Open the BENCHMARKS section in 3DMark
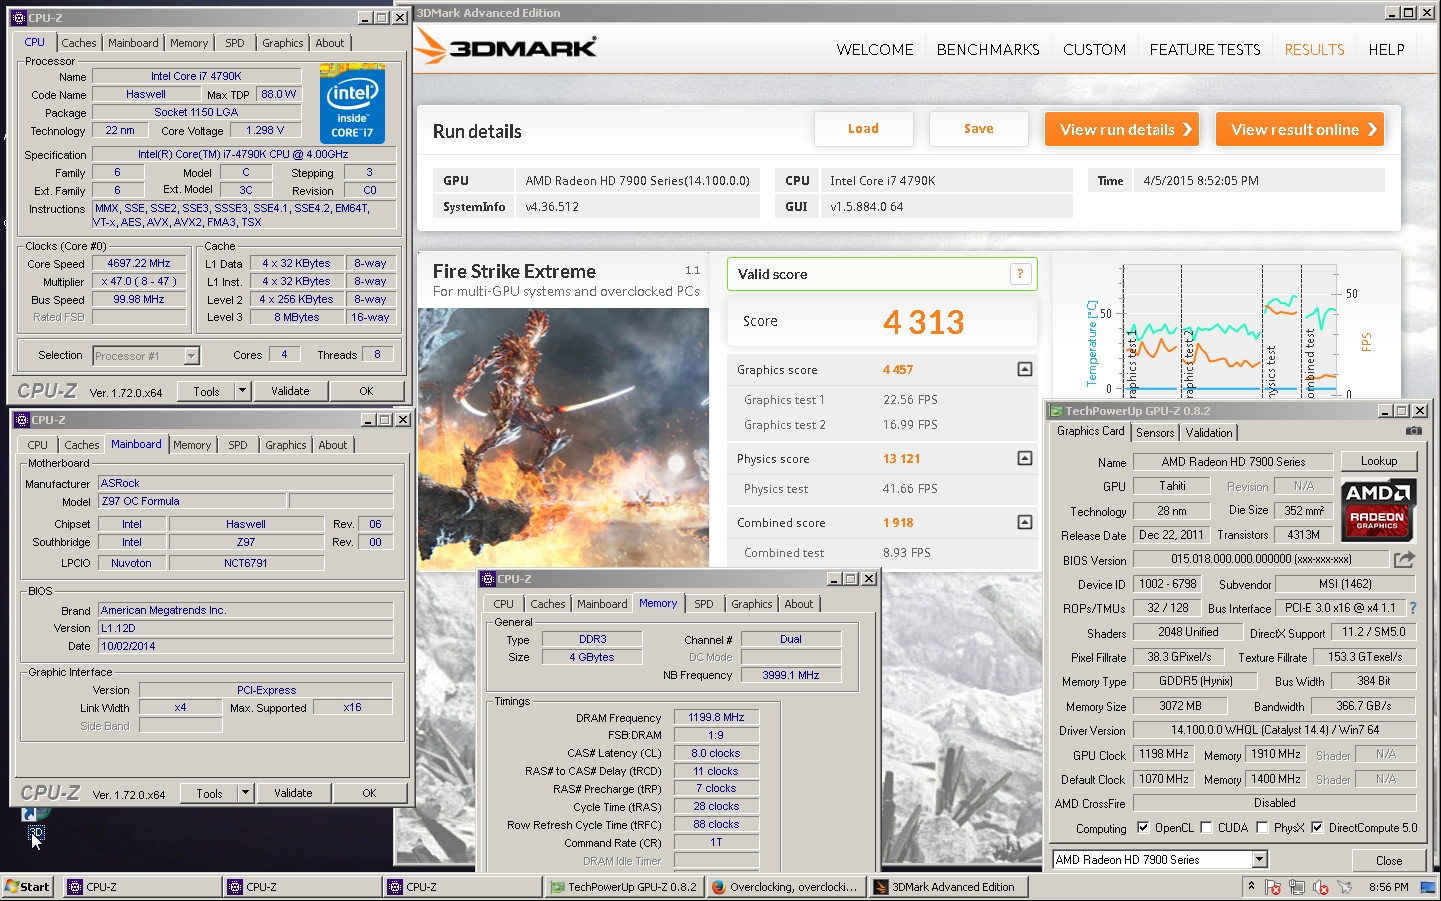The height and width of the screenshot is (901, 1441). pos(988,49)
